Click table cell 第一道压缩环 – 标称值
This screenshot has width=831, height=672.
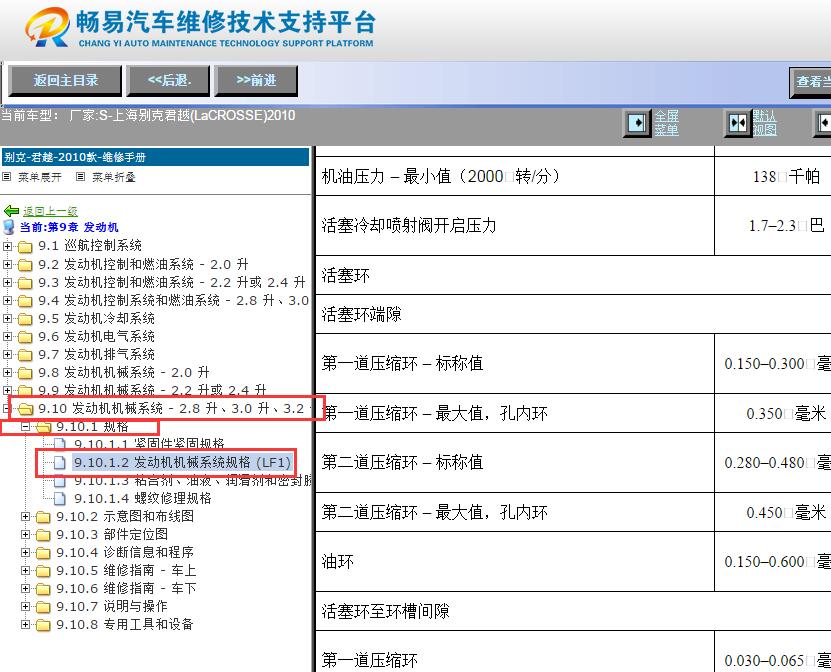click(x=515, y=364)
